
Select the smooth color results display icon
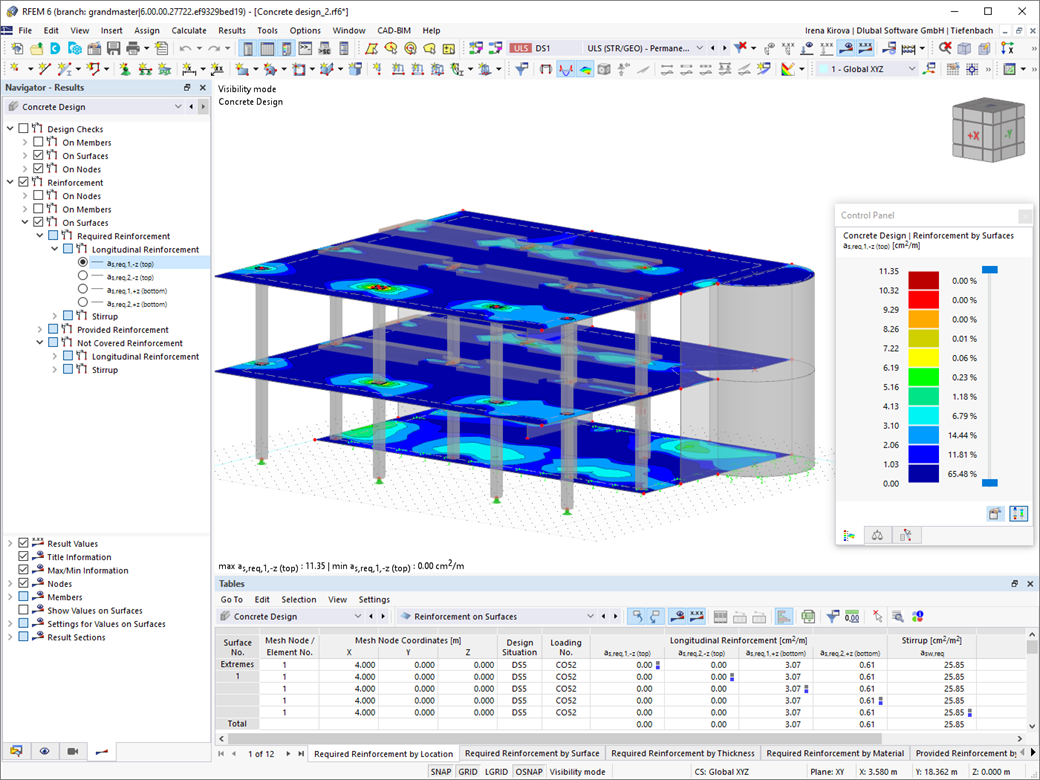584,68
